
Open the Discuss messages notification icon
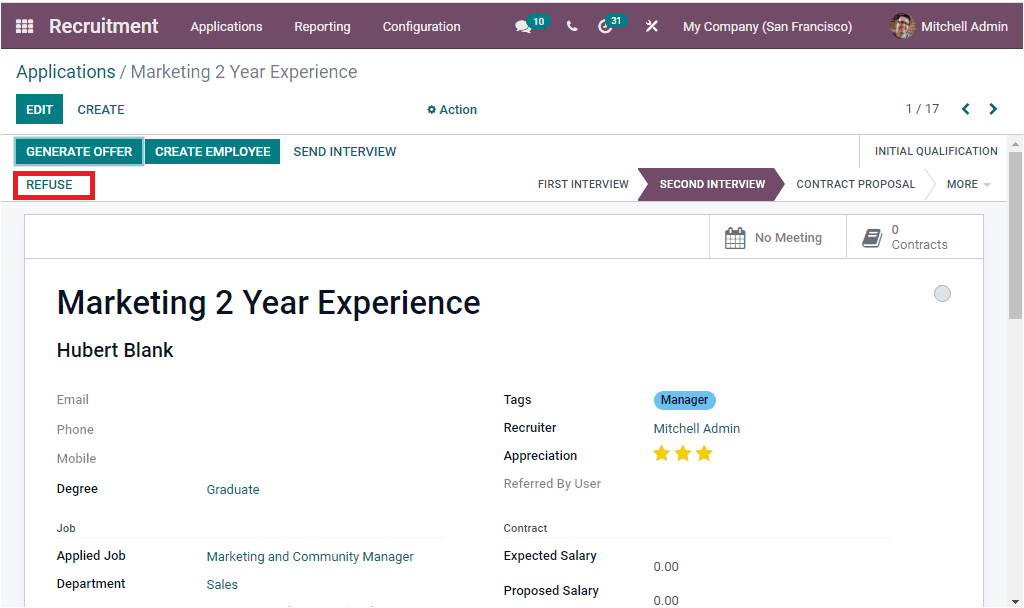tap(524, 26)
